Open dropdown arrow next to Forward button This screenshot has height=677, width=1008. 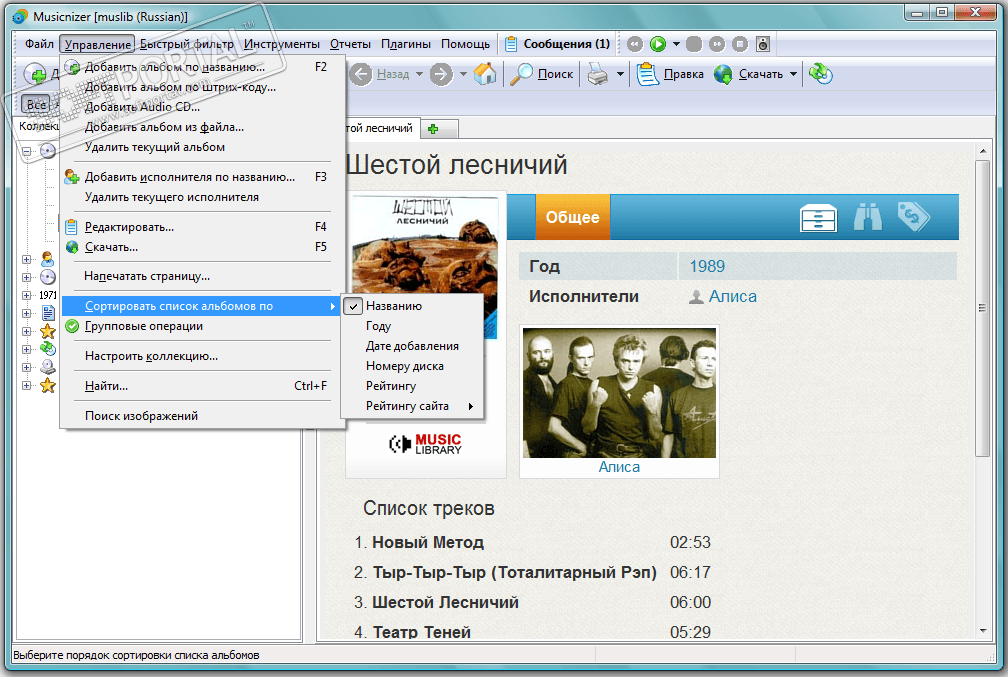click(x=463, y=74)
